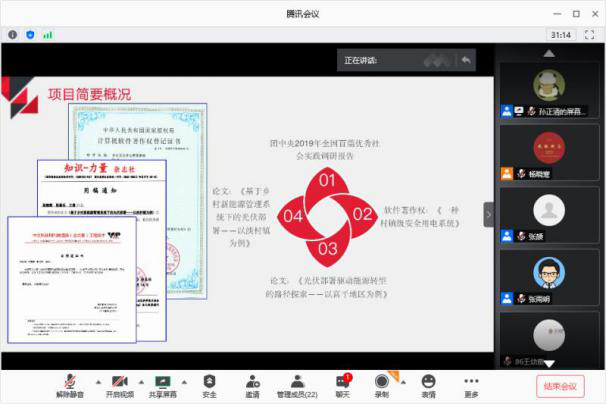Open the 表情 emoji reactions
606x404 pixels.
(428, 381)
